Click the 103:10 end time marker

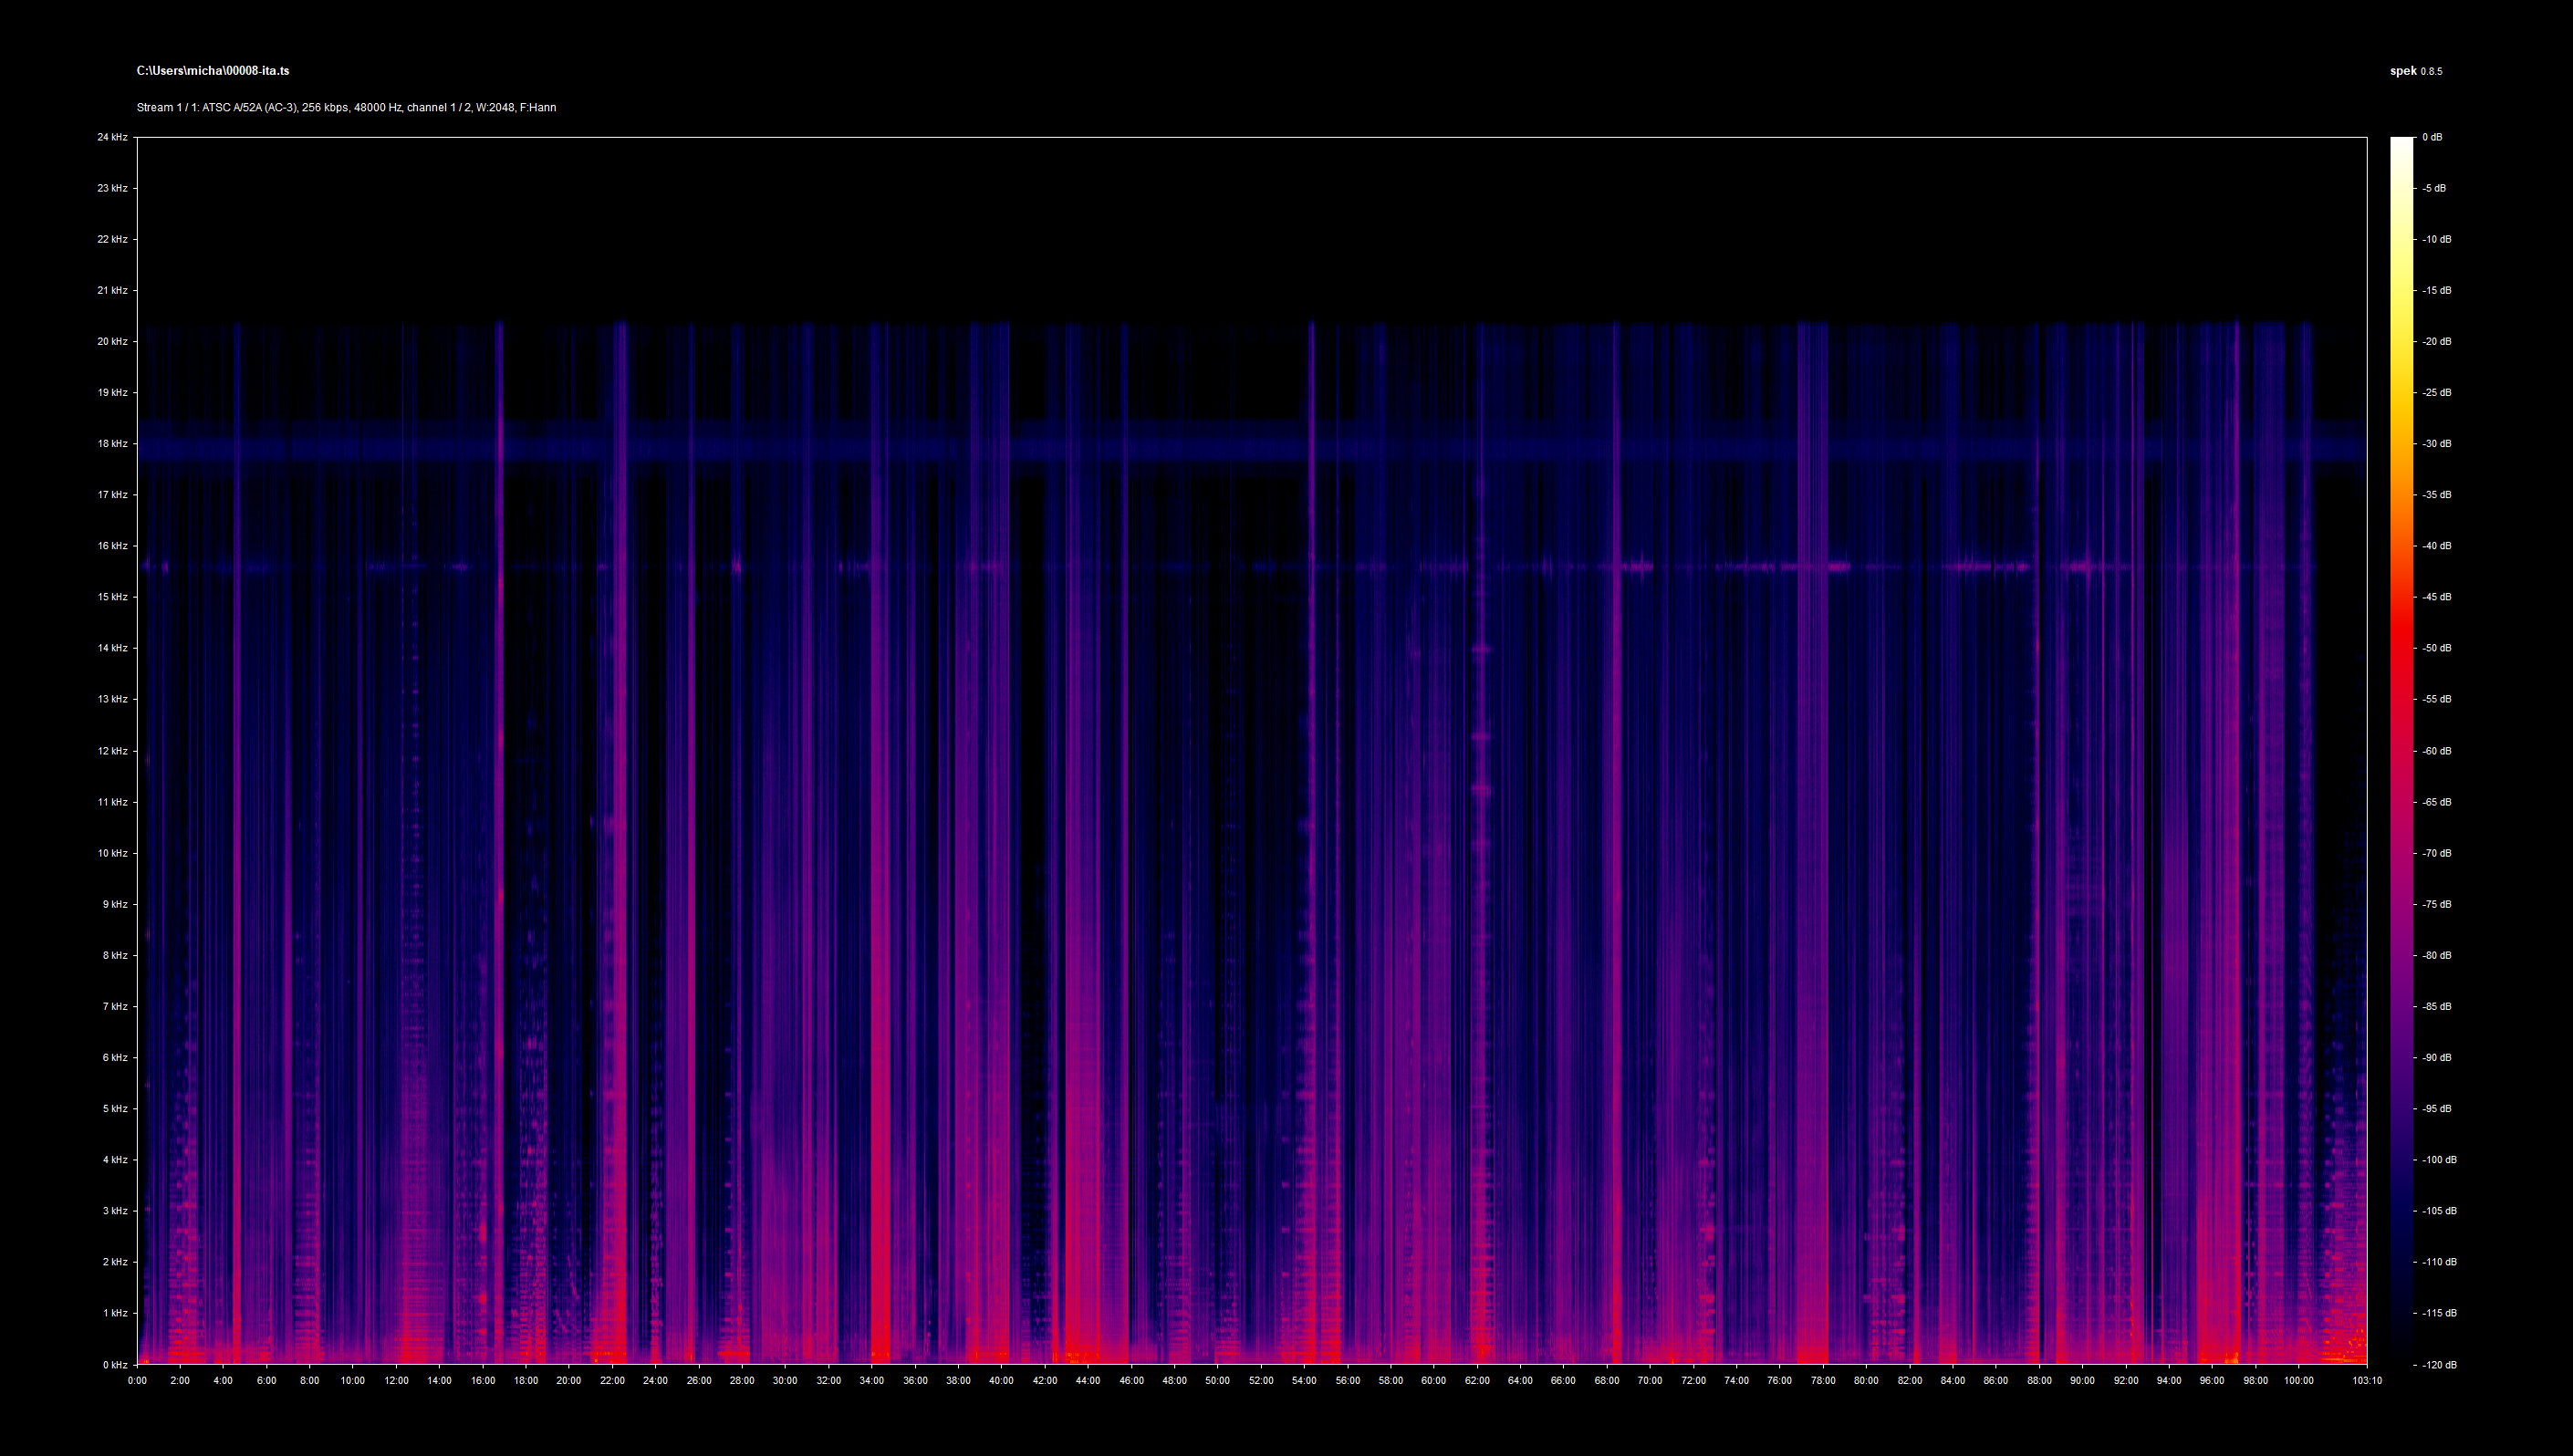(x=2366, y=1381)
